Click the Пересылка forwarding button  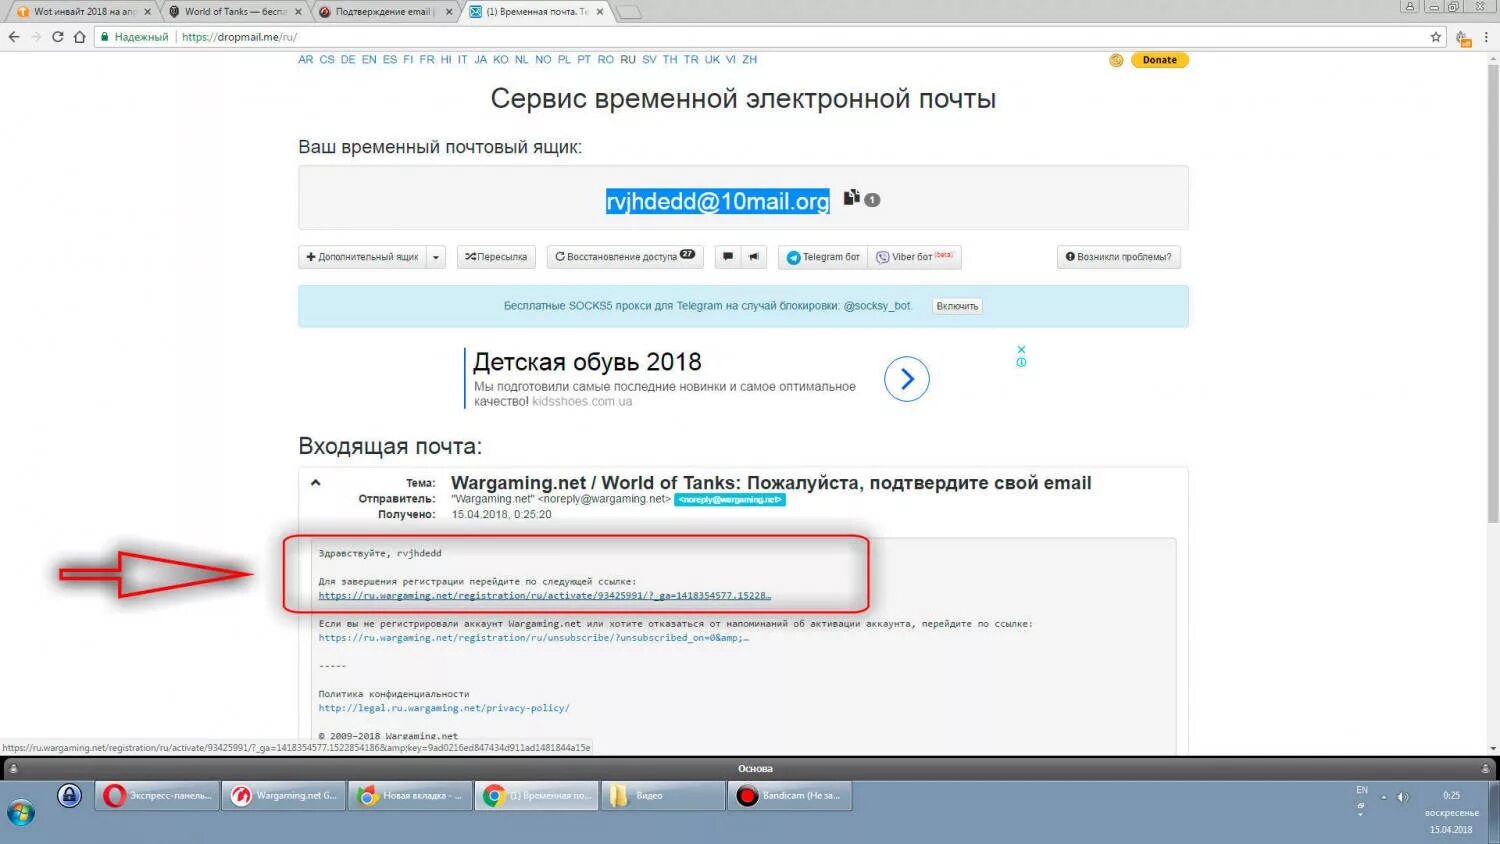coord(496,257)
